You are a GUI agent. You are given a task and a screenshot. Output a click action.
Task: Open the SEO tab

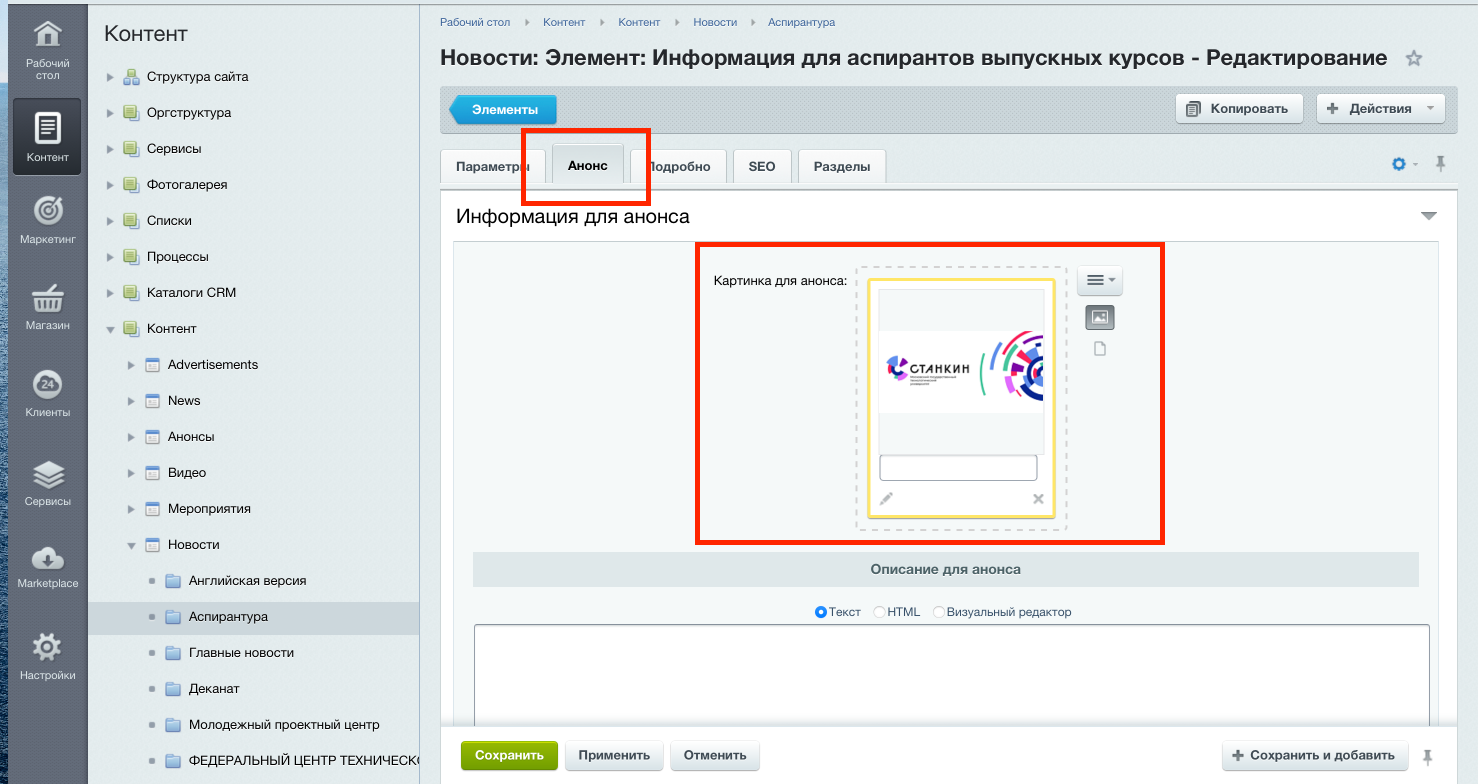(762, 167)
